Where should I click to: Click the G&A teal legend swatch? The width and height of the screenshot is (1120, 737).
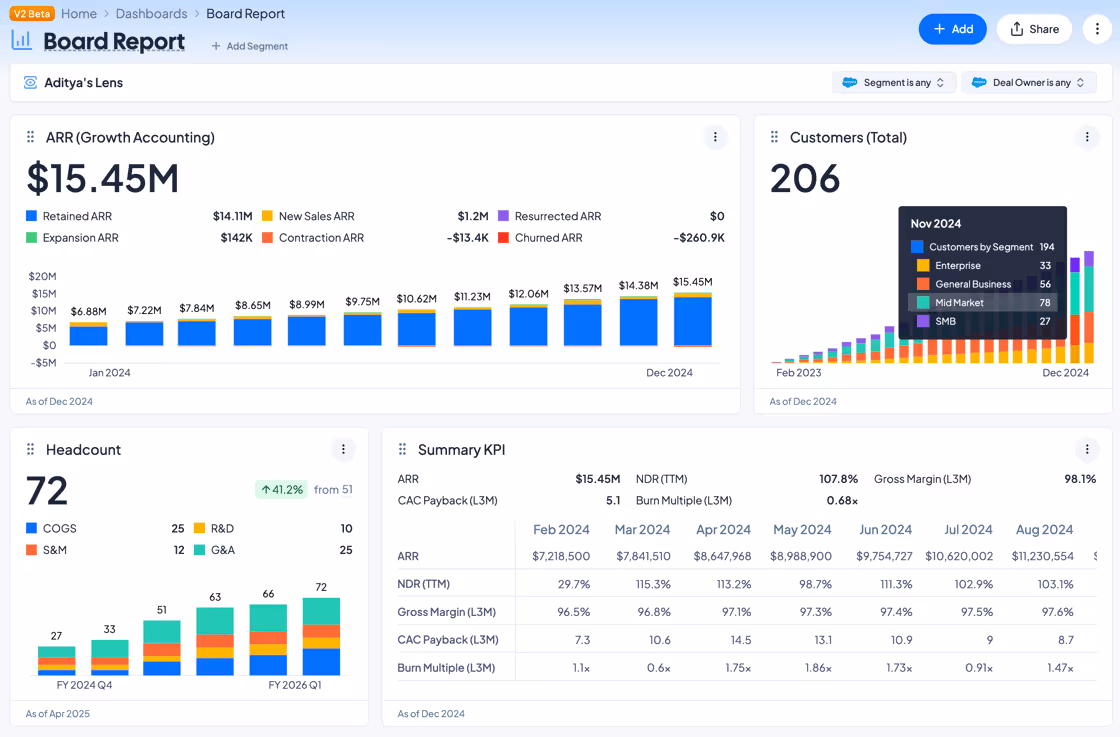pyautogui.click(x=200, y=550)
